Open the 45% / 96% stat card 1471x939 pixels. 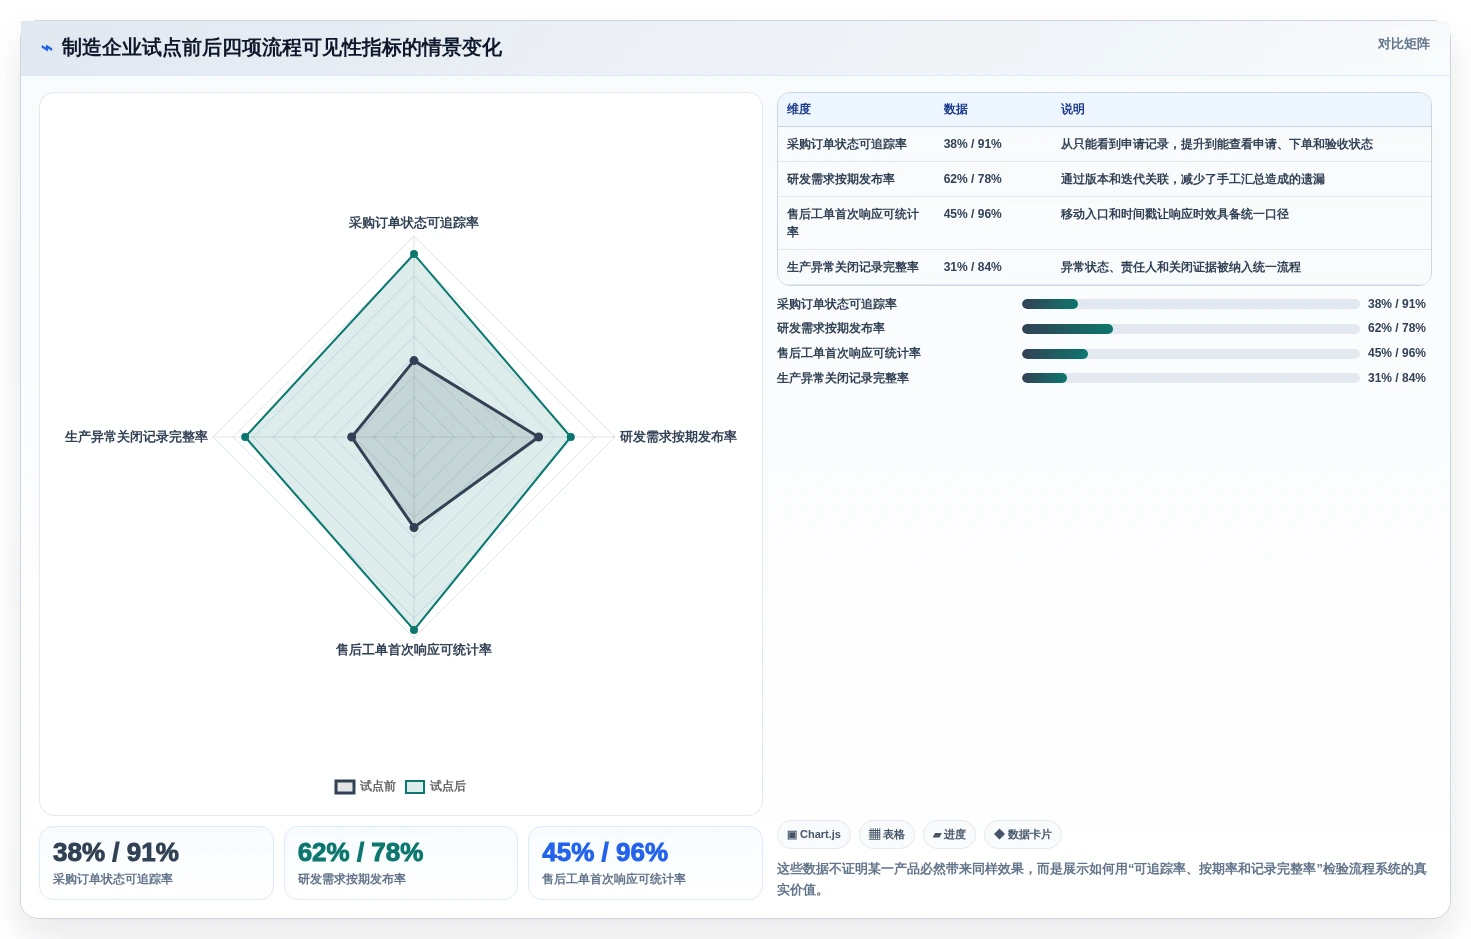tap(645, 863)
